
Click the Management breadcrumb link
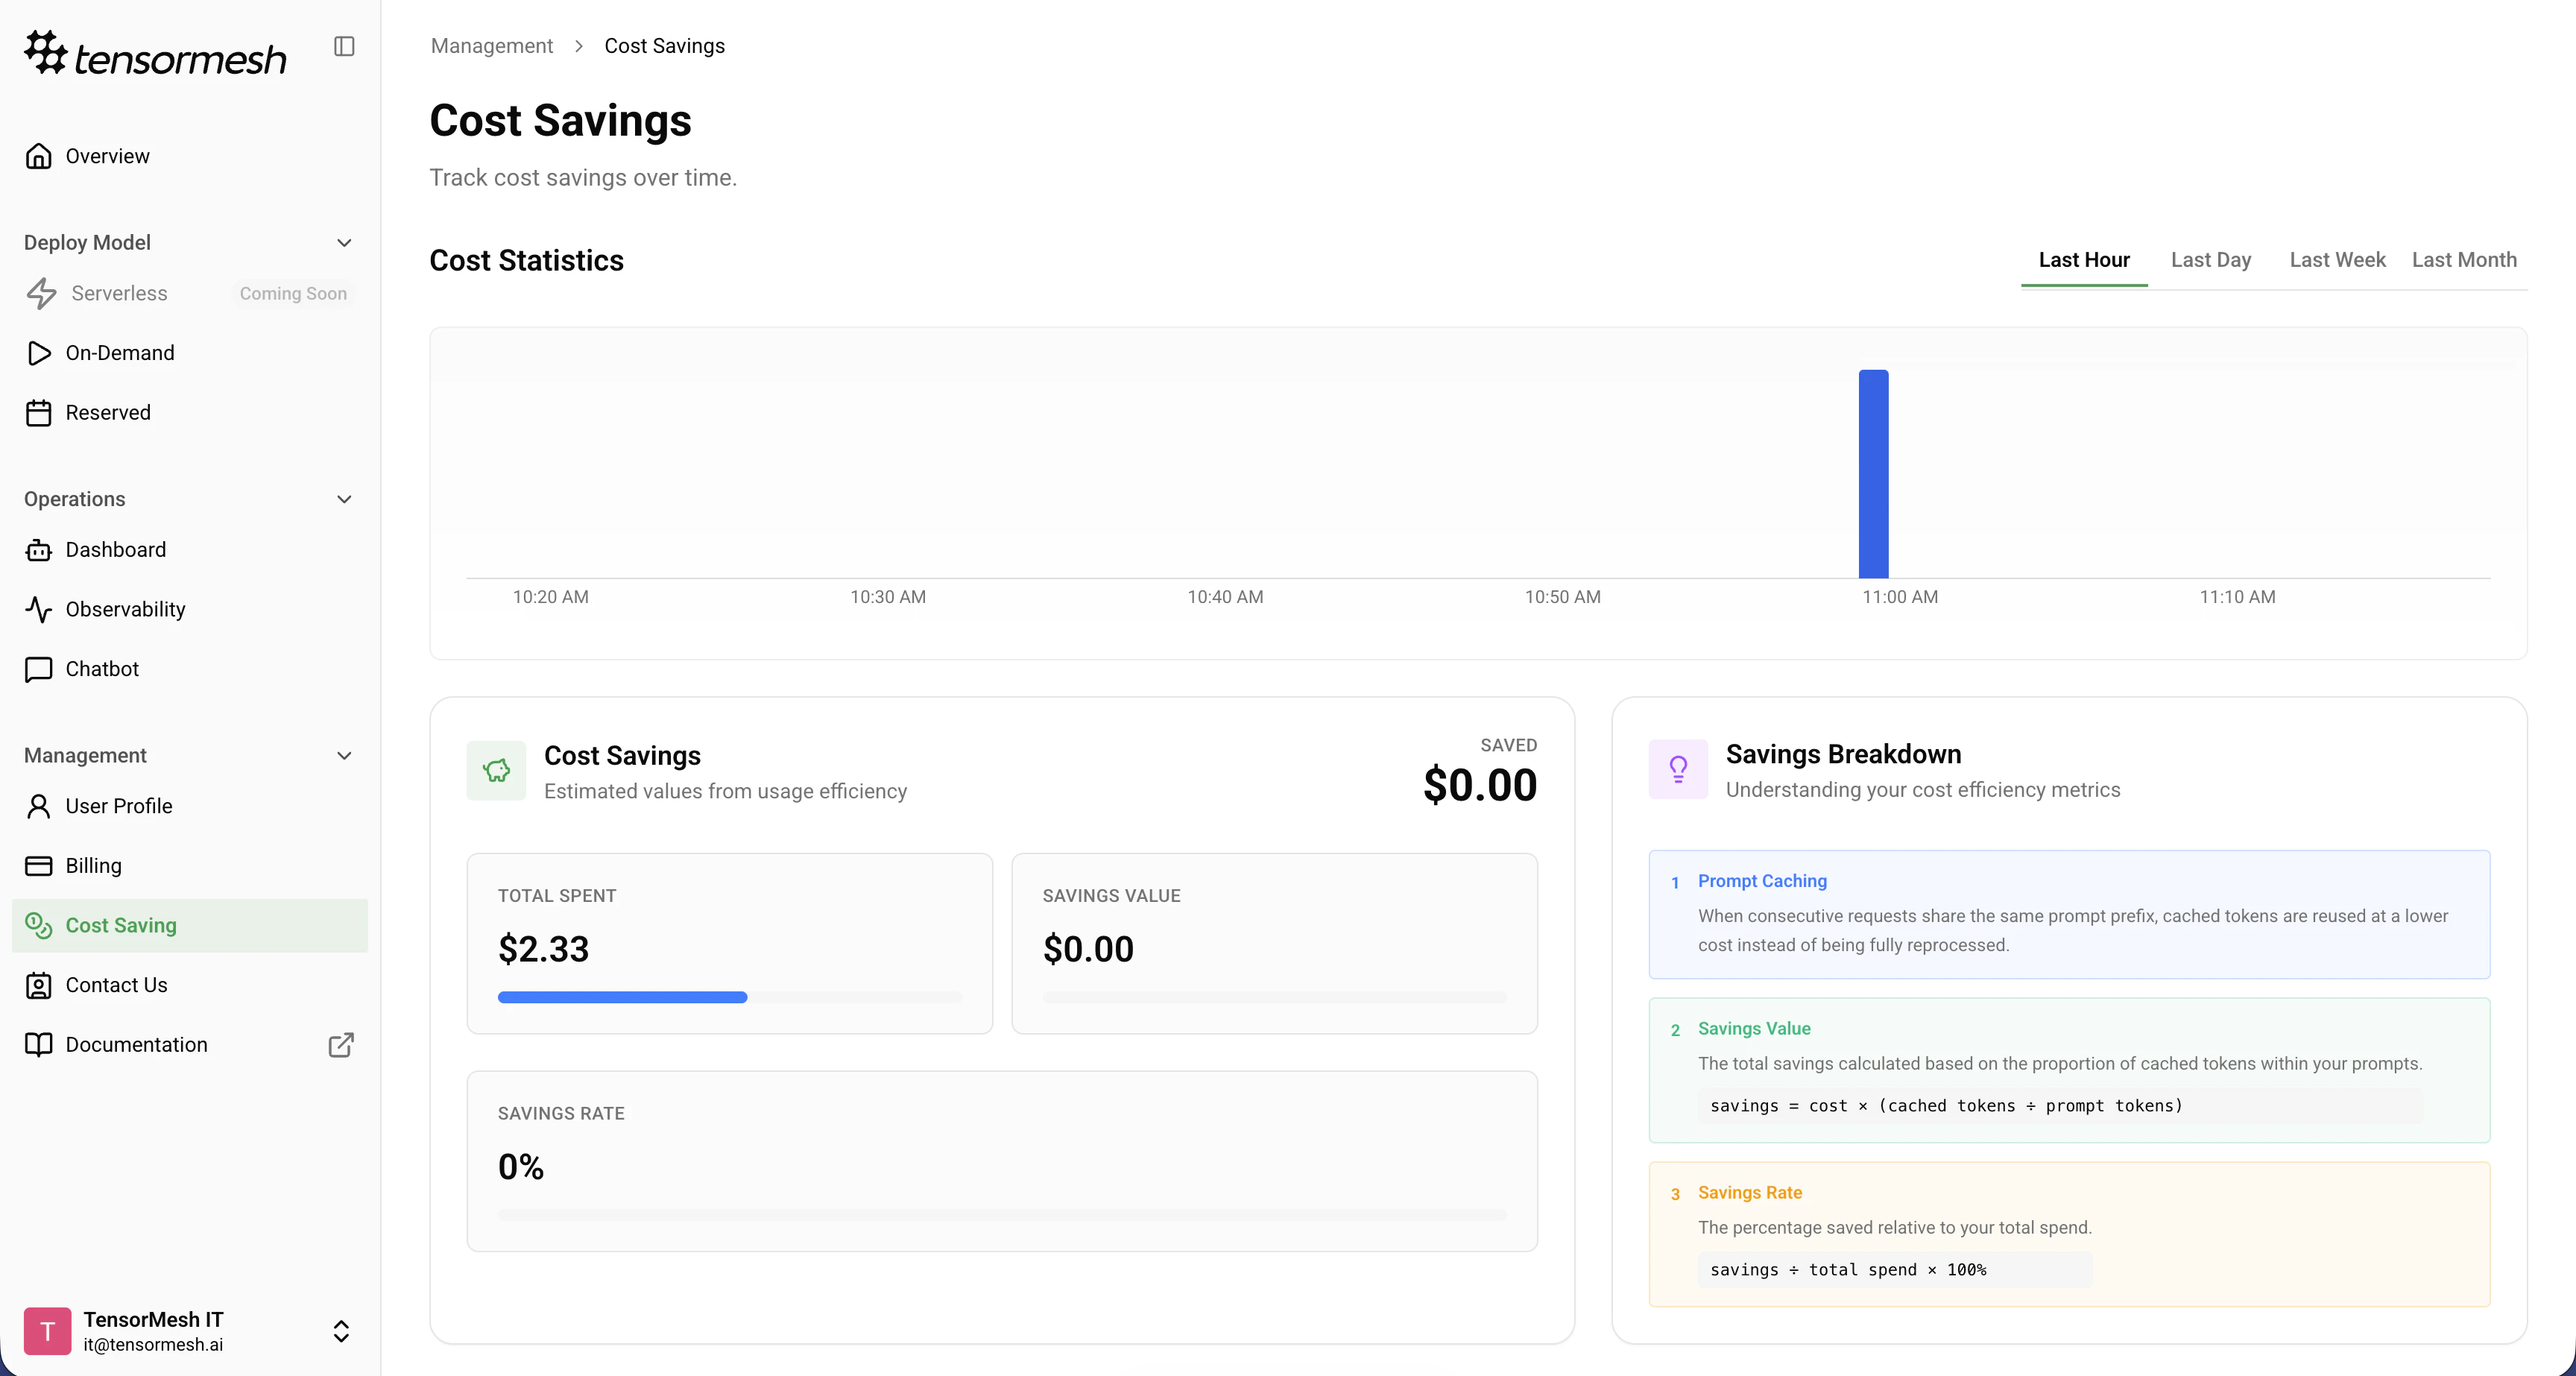[x=491, y=46]
